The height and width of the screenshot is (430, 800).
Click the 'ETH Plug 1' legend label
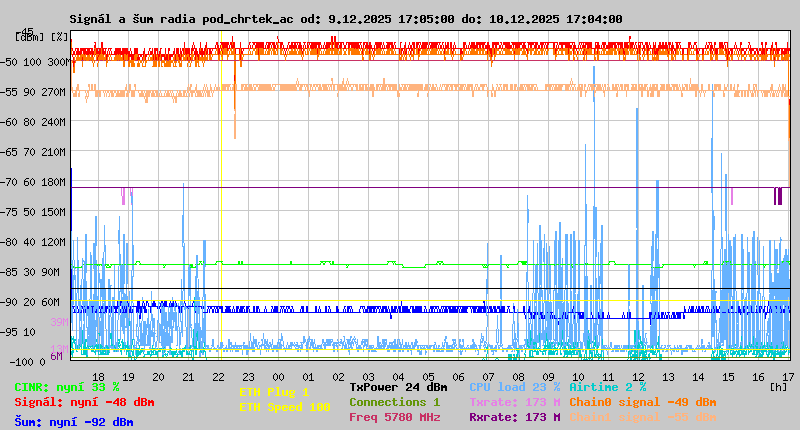[274, 392]
